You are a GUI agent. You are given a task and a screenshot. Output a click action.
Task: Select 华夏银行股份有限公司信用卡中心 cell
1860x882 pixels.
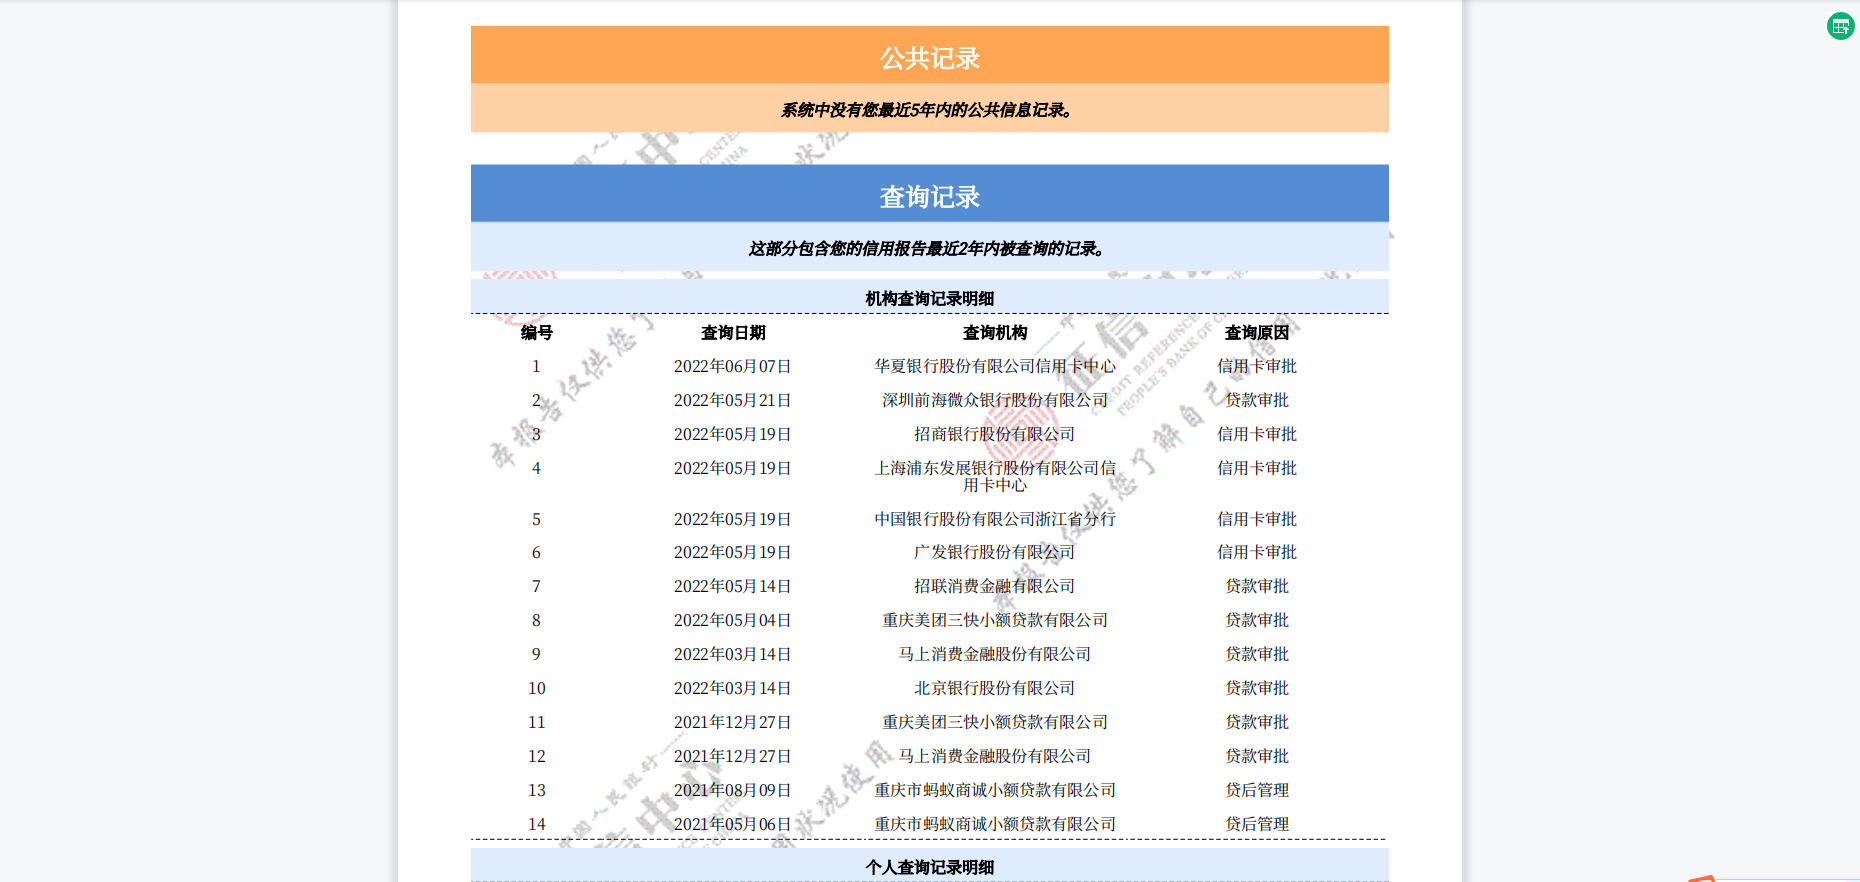995,367
